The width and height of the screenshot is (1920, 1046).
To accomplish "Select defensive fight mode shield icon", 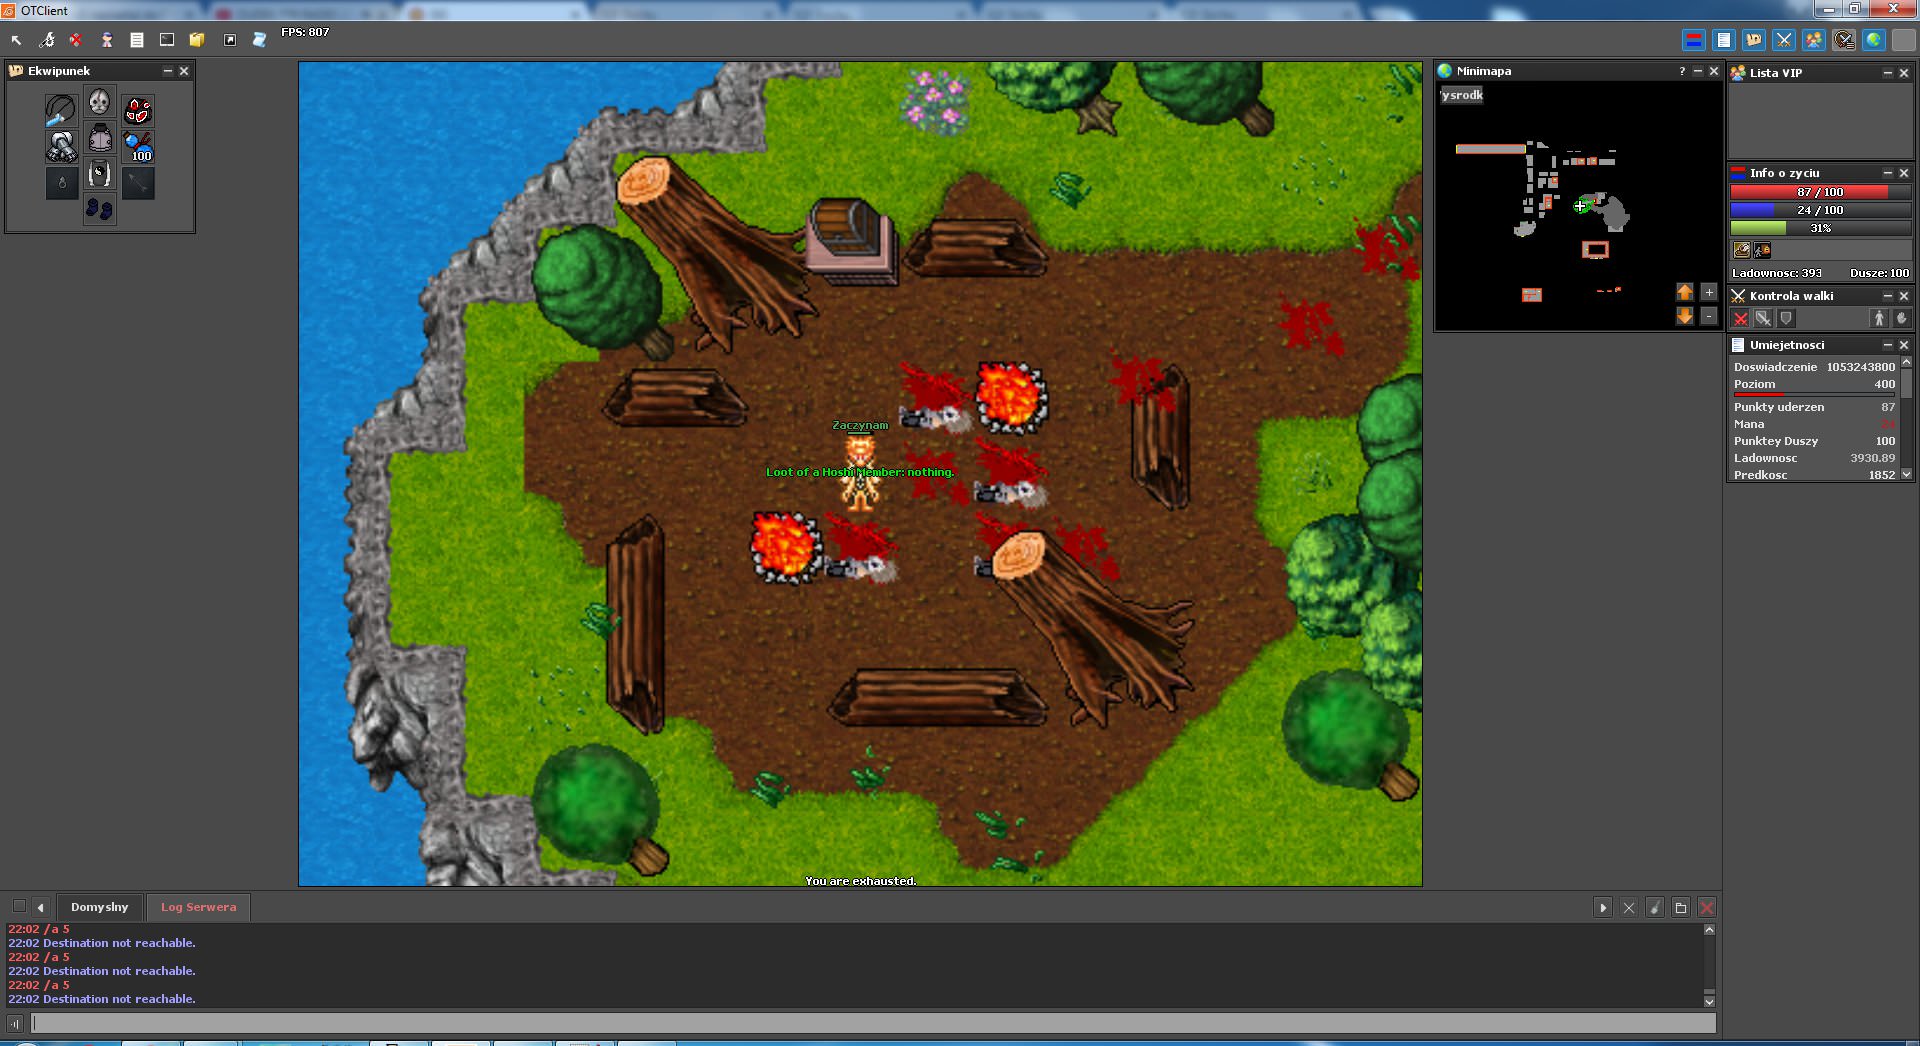I will tap(1786, 318).
